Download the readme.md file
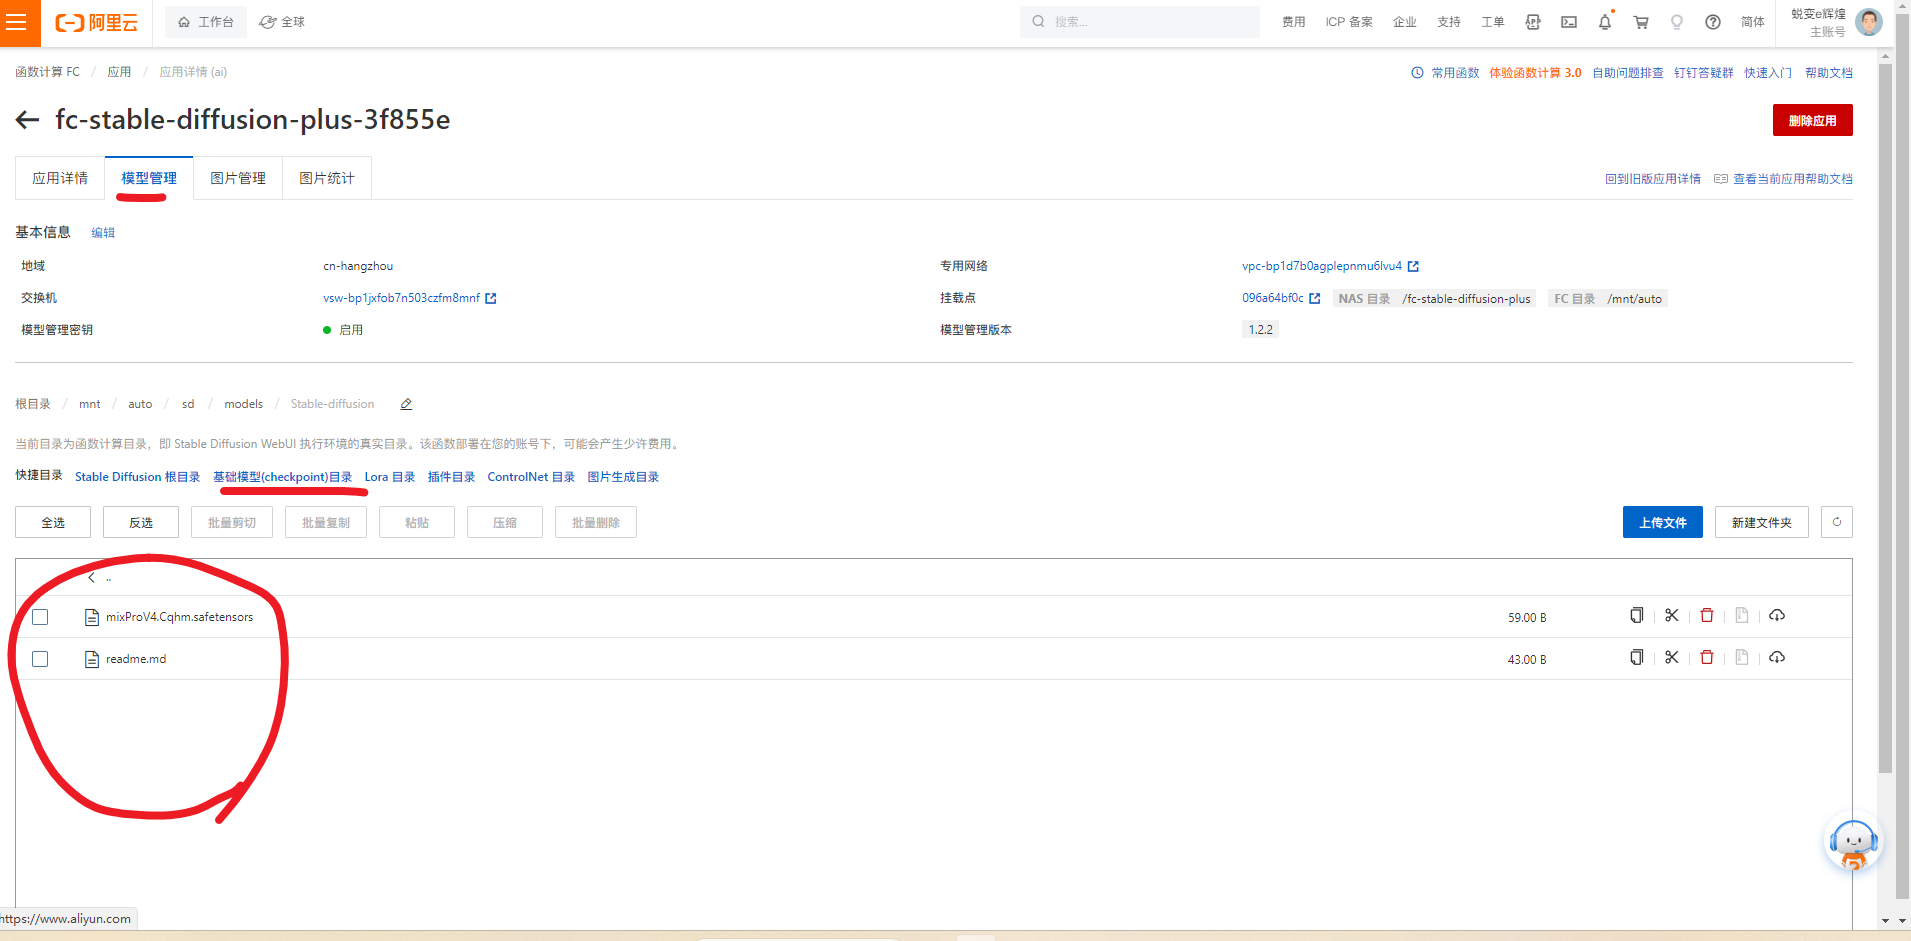 (x=1777, y=658)
